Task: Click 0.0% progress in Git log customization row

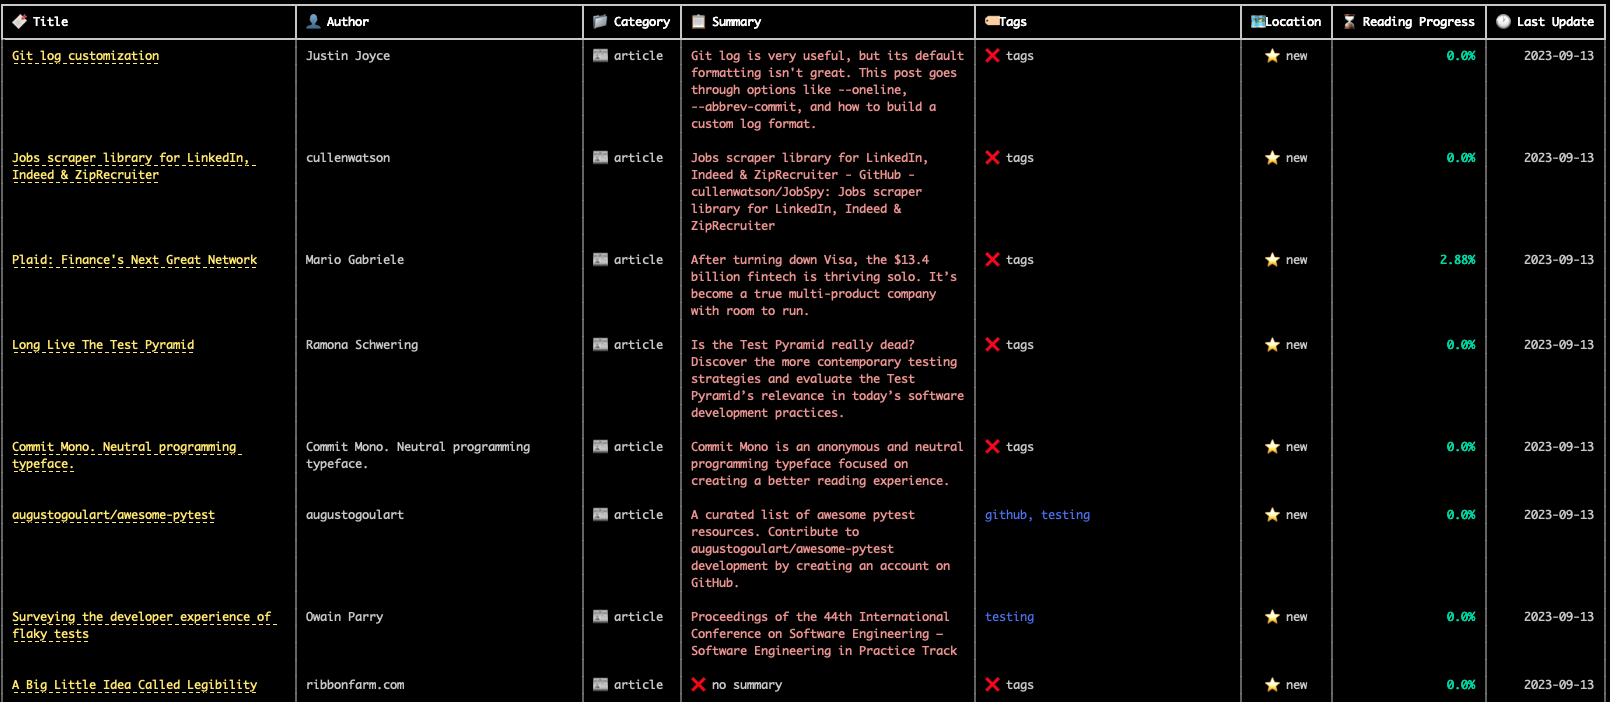Action: click(x=1460, y=56)
